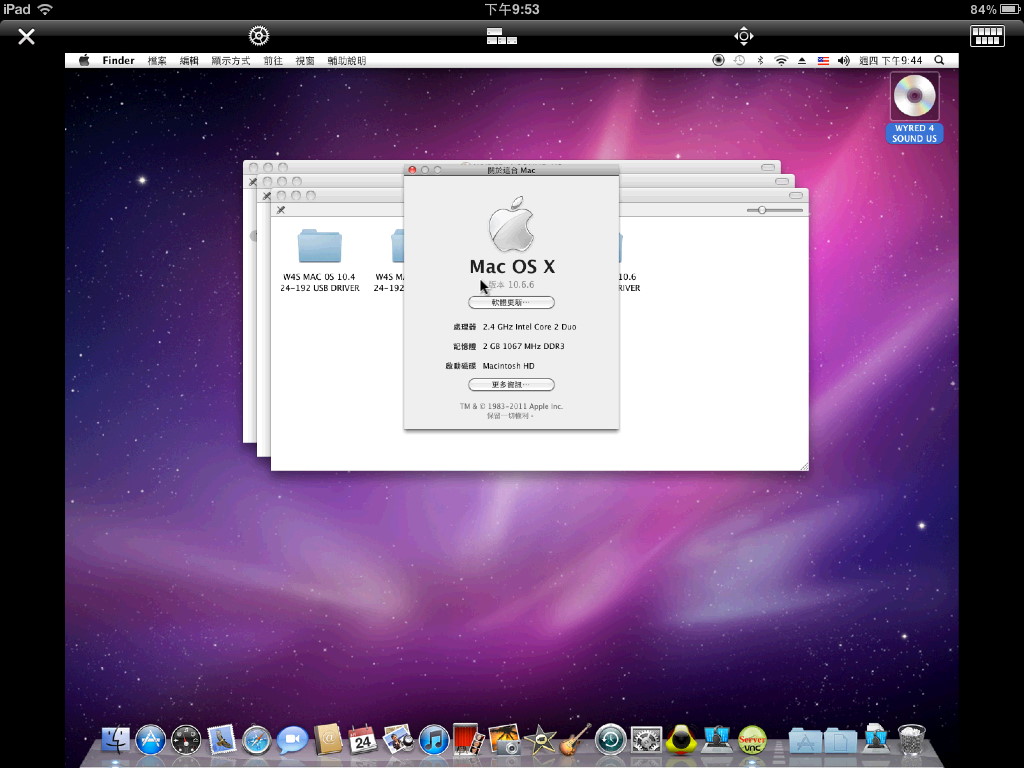Open the 輔助說明 menu
Screen dimensions: 1024x768
(347, 61)
